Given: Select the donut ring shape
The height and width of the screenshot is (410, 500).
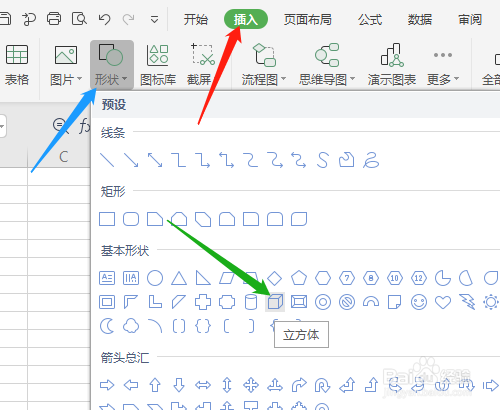Looking at the screenshot, I should click(323, 302).
